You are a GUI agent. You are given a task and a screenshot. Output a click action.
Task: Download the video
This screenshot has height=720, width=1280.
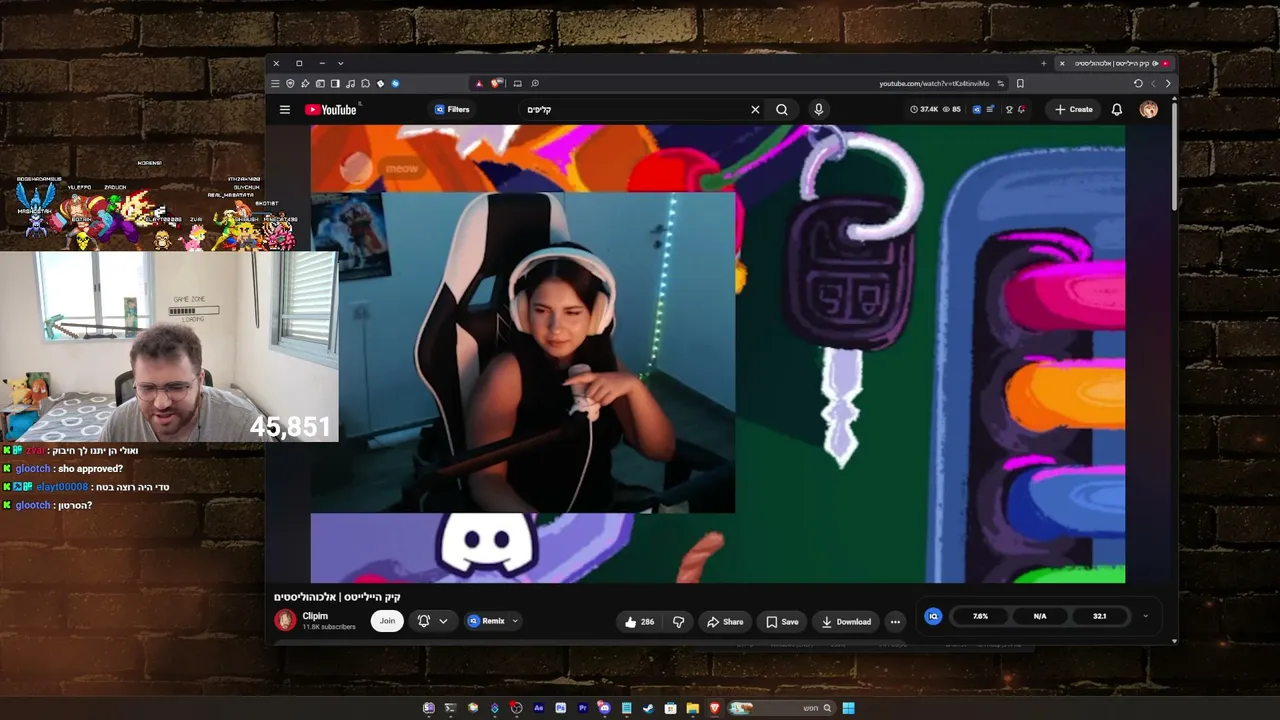point(846,622)
